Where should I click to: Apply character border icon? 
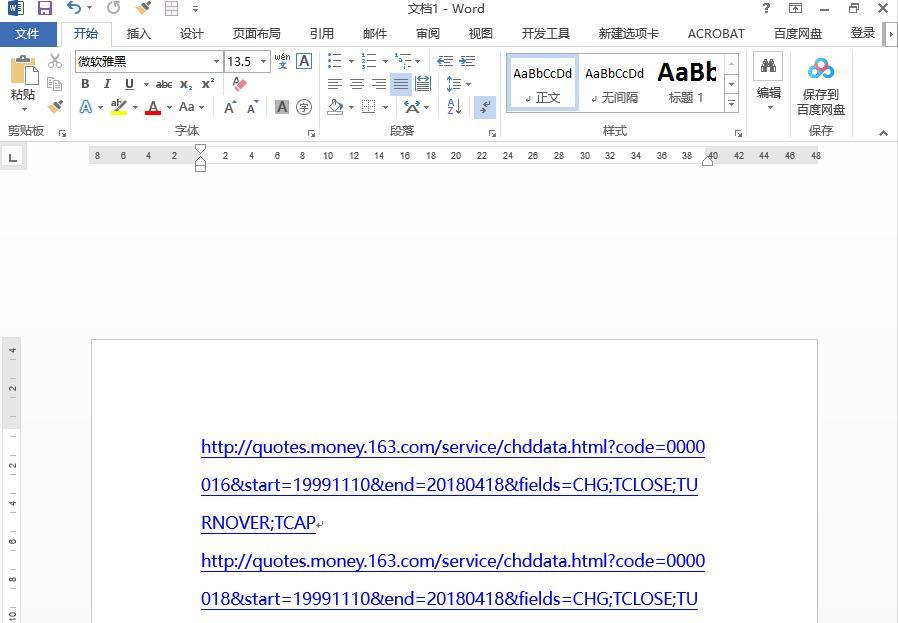point(304,61)
